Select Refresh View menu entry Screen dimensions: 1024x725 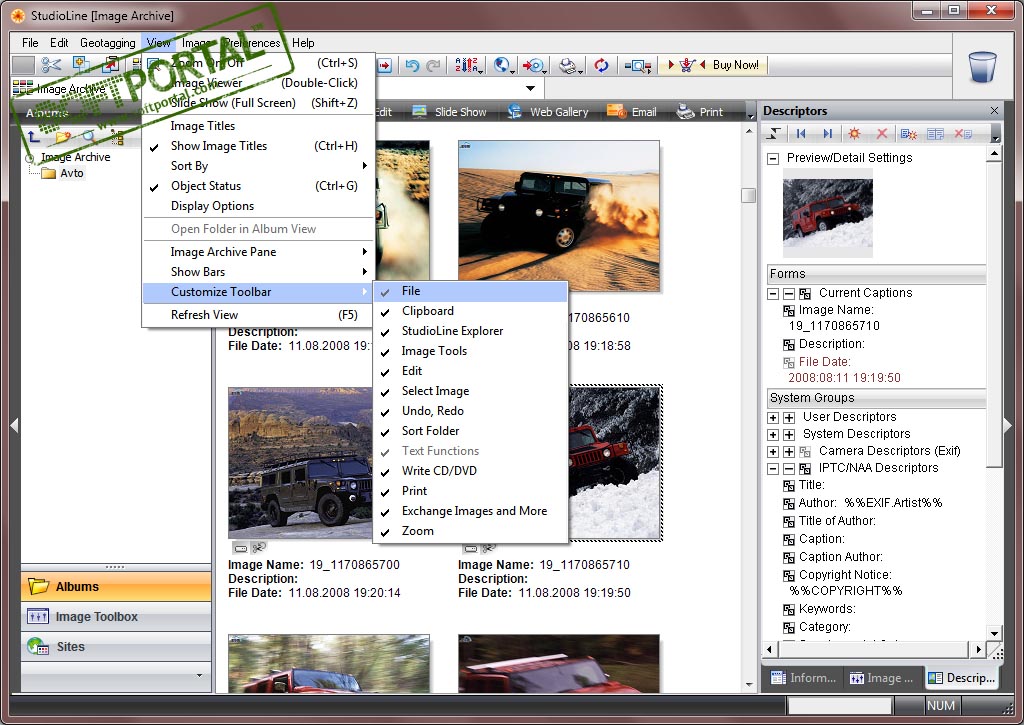tap(258, 315)
